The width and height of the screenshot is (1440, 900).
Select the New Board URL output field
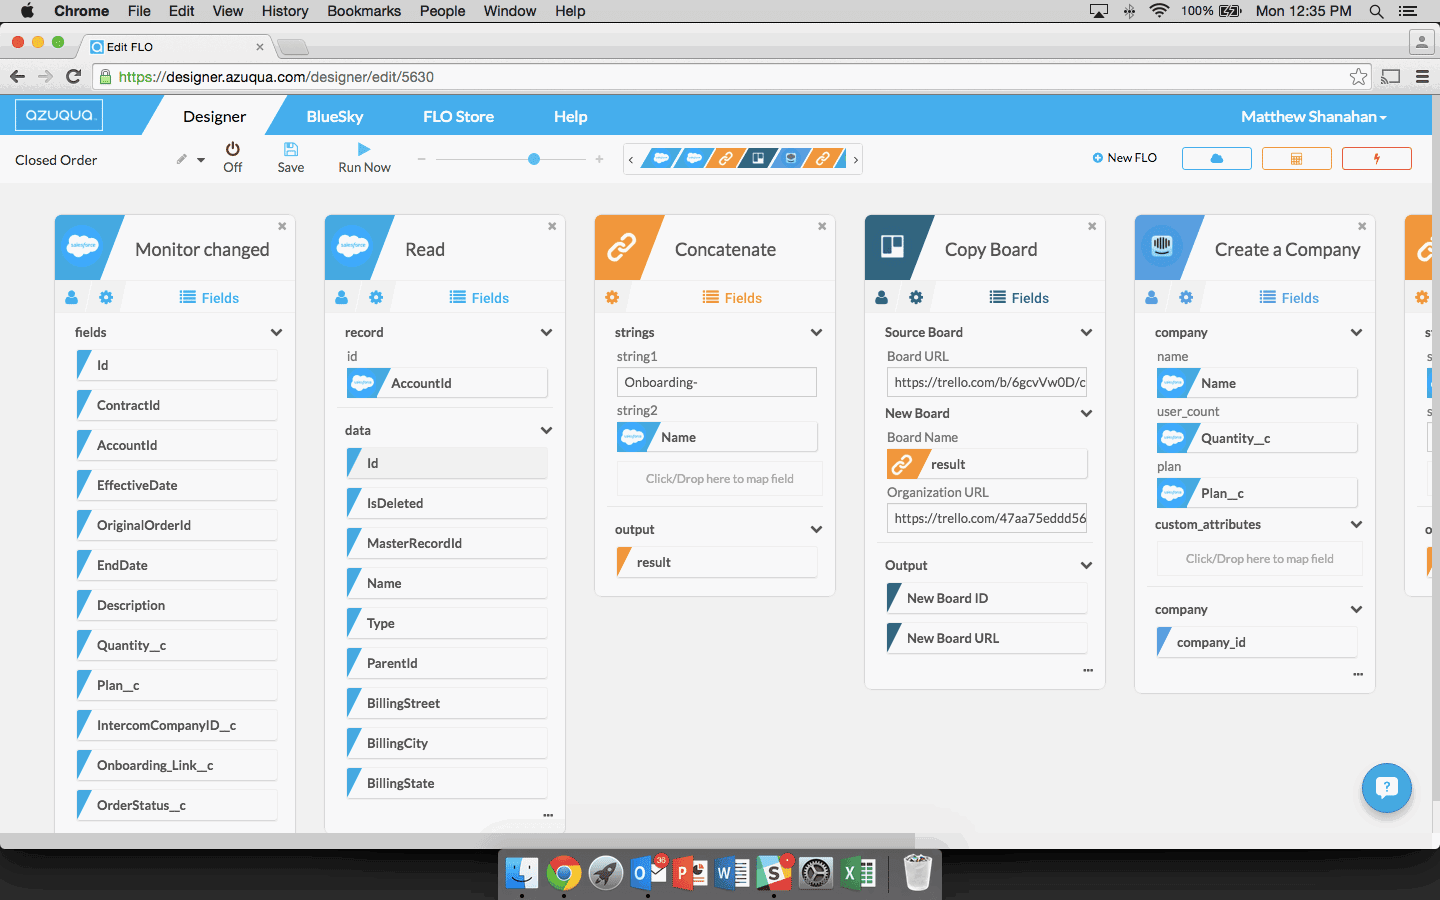987,638
